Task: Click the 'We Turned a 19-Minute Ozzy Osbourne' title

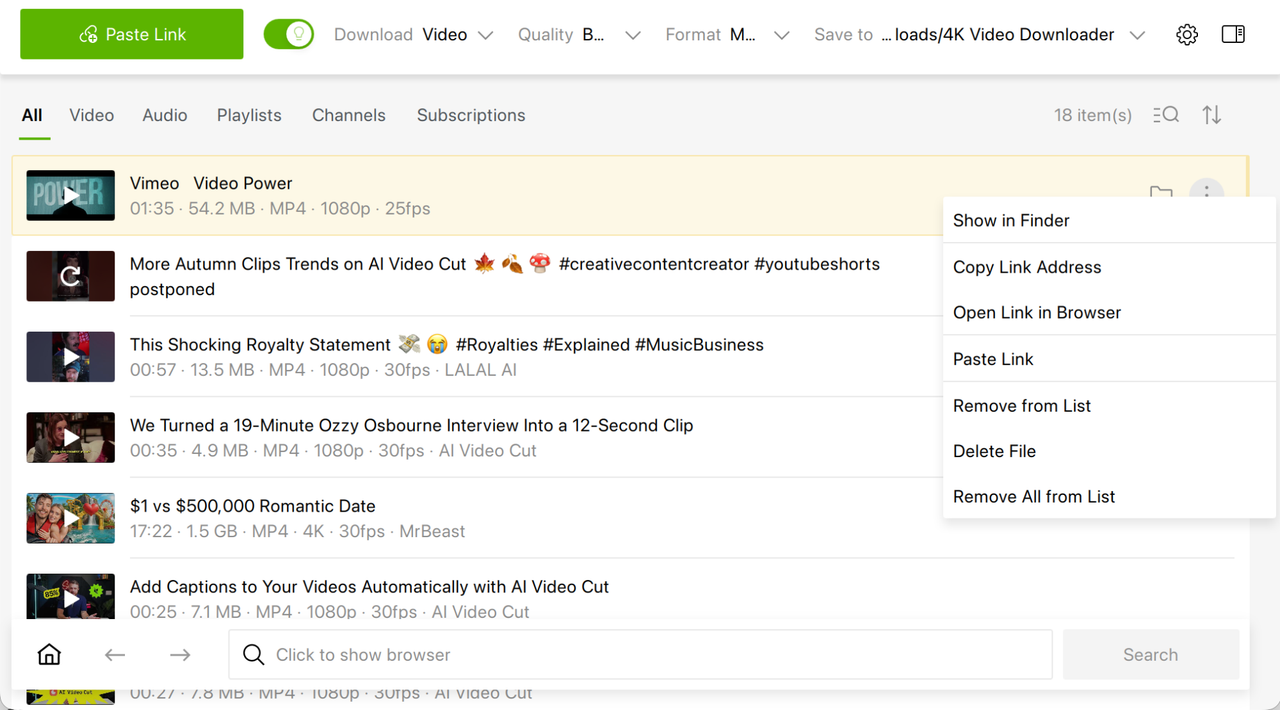Action: pyautogui.click(x=411, y=425)
